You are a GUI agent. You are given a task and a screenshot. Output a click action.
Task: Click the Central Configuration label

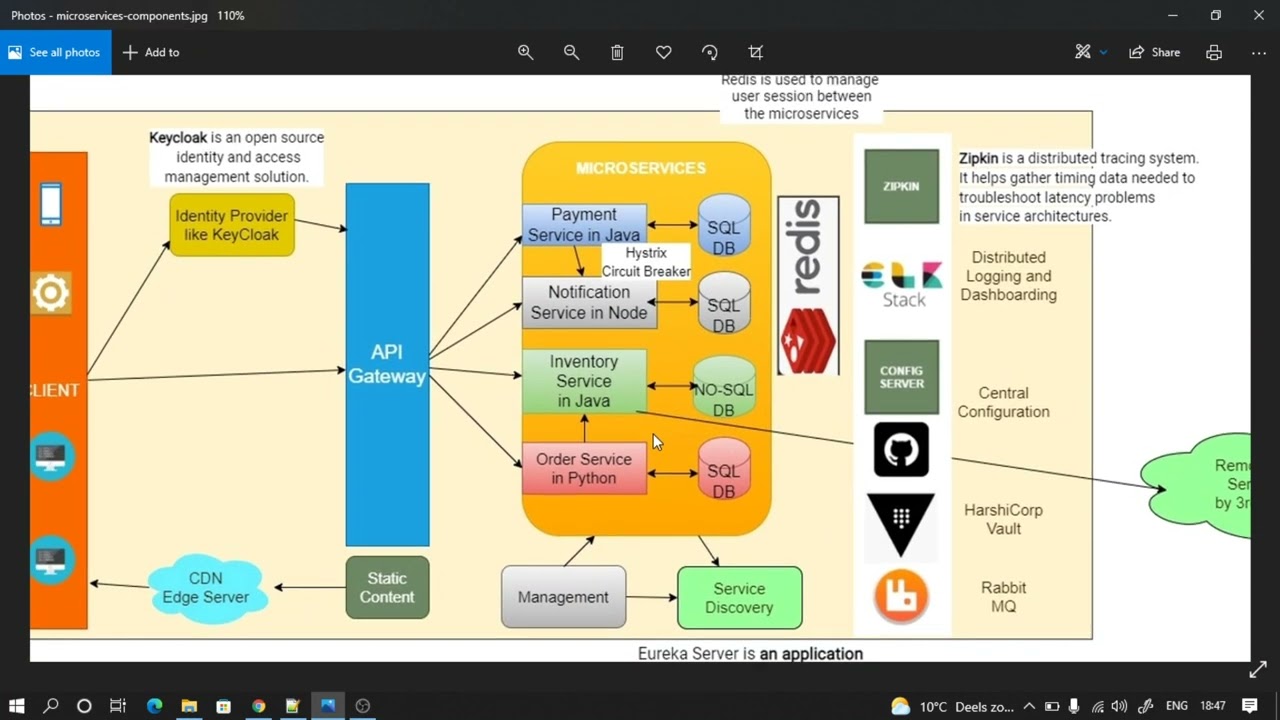click(x=1003, y=402)
